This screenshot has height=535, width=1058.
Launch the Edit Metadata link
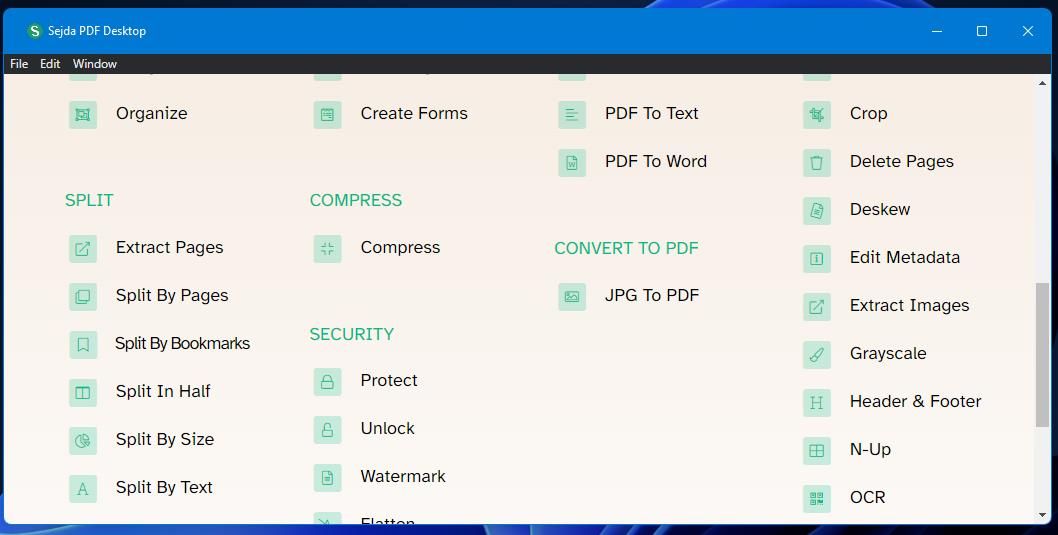point(905,257)
